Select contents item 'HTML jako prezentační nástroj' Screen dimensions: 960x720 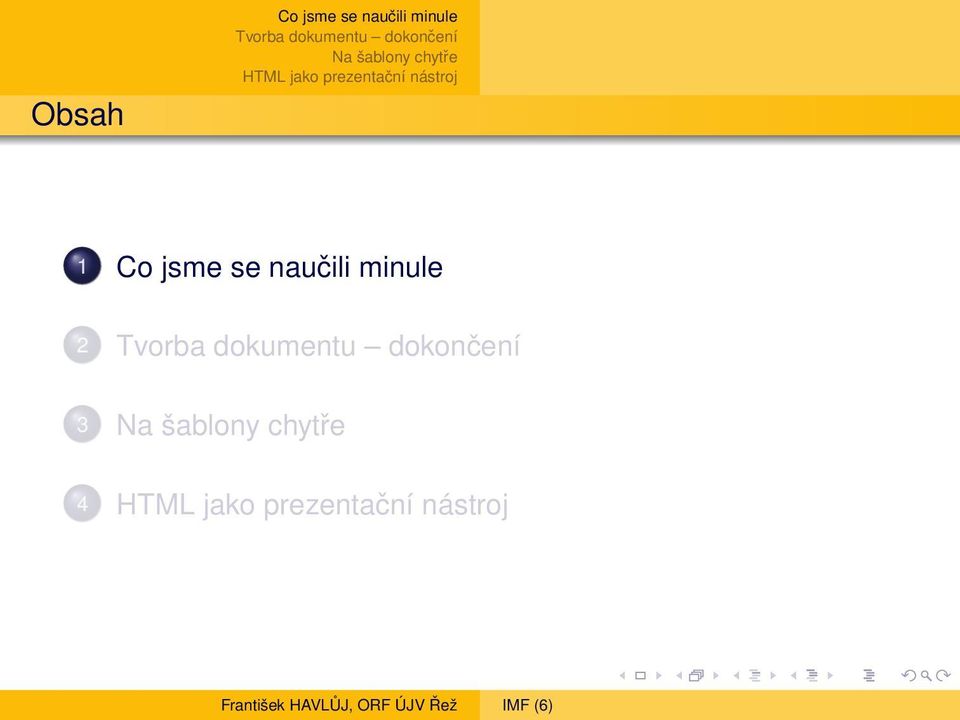coord(312,505)
